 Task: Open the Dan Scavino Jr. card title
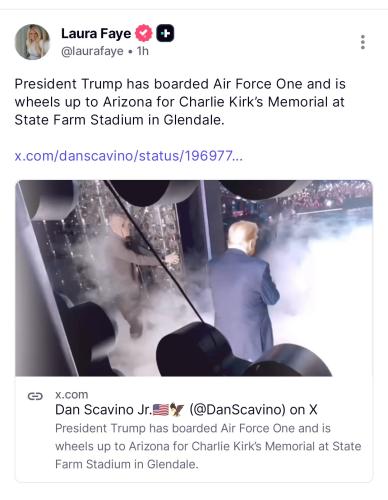click(186, 410)
